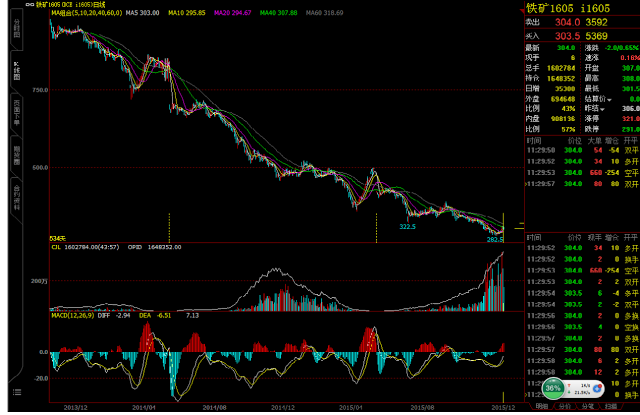Select the 明细 tab at bottom right
The image size is (640, 415).
(x=542, y=406)
